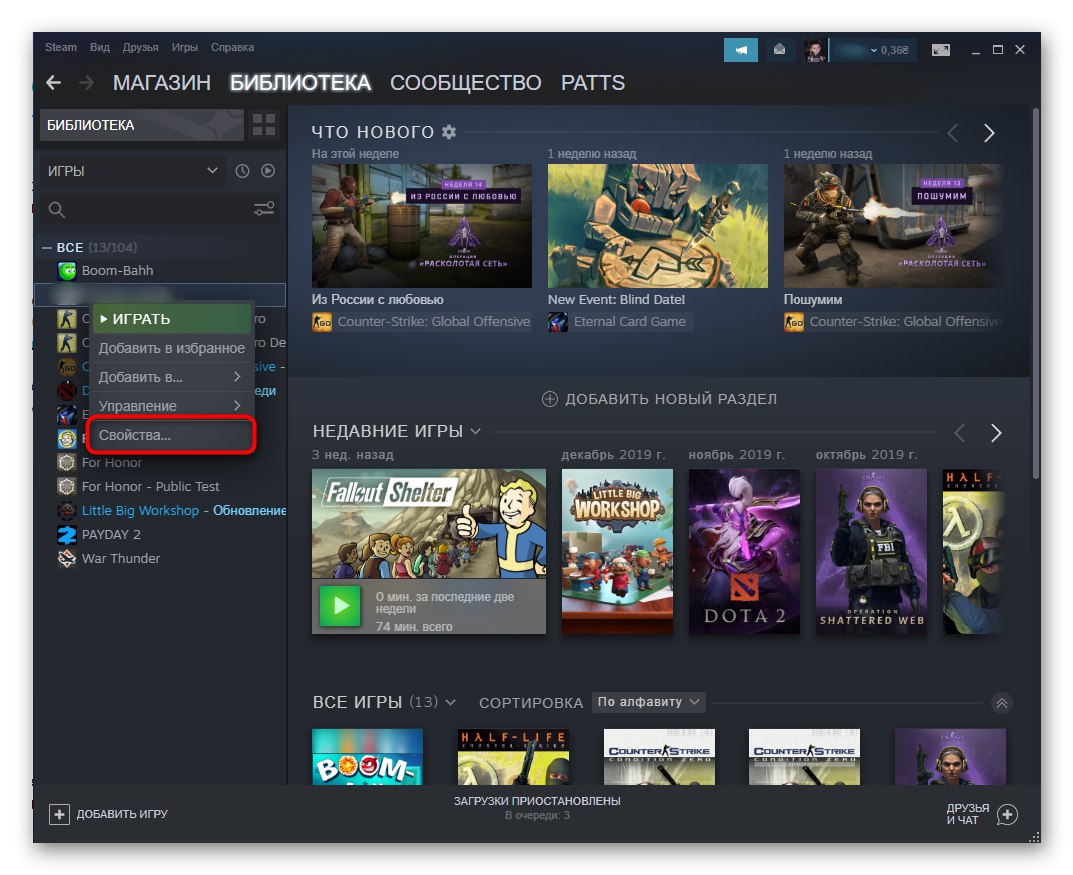The image size is (1073, 875).
Task: Go to СООБЩЕСТВО tab
Action: tap(465, 83)
